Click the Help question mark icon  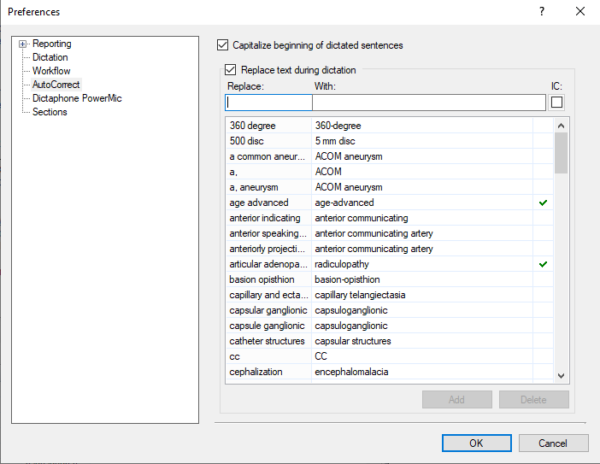(542, 12)
